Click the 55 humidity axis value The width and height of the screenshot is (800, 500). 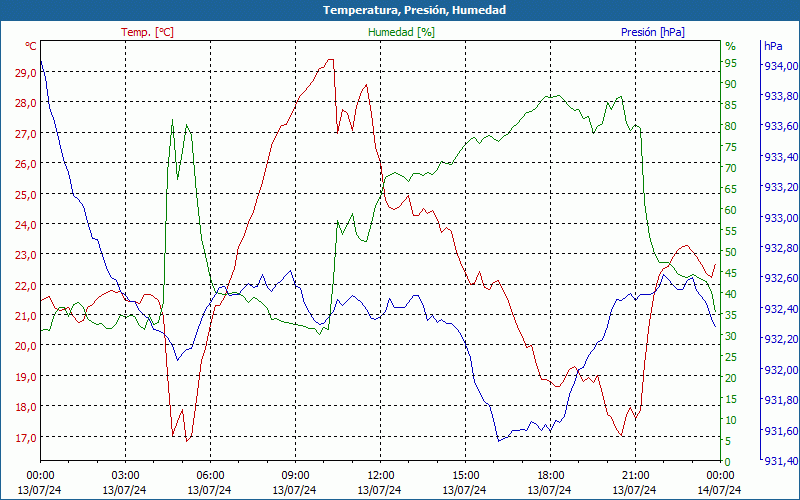point(731,231)
